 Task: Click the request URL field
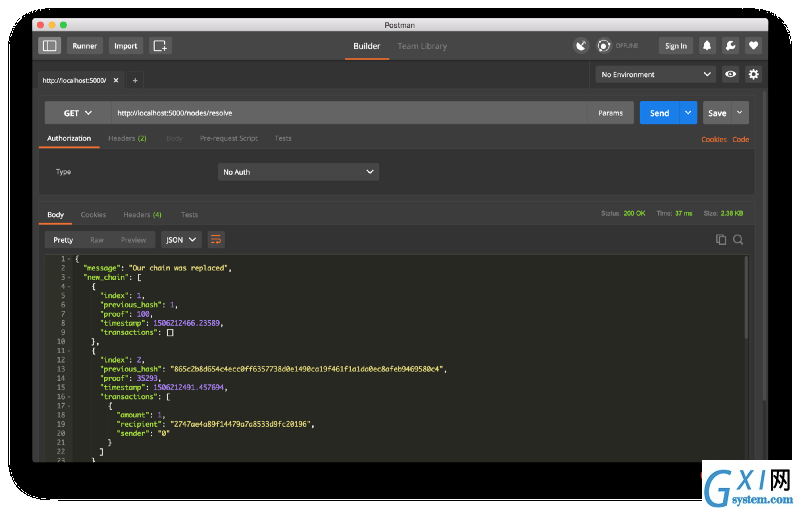(x=349, y=113)
